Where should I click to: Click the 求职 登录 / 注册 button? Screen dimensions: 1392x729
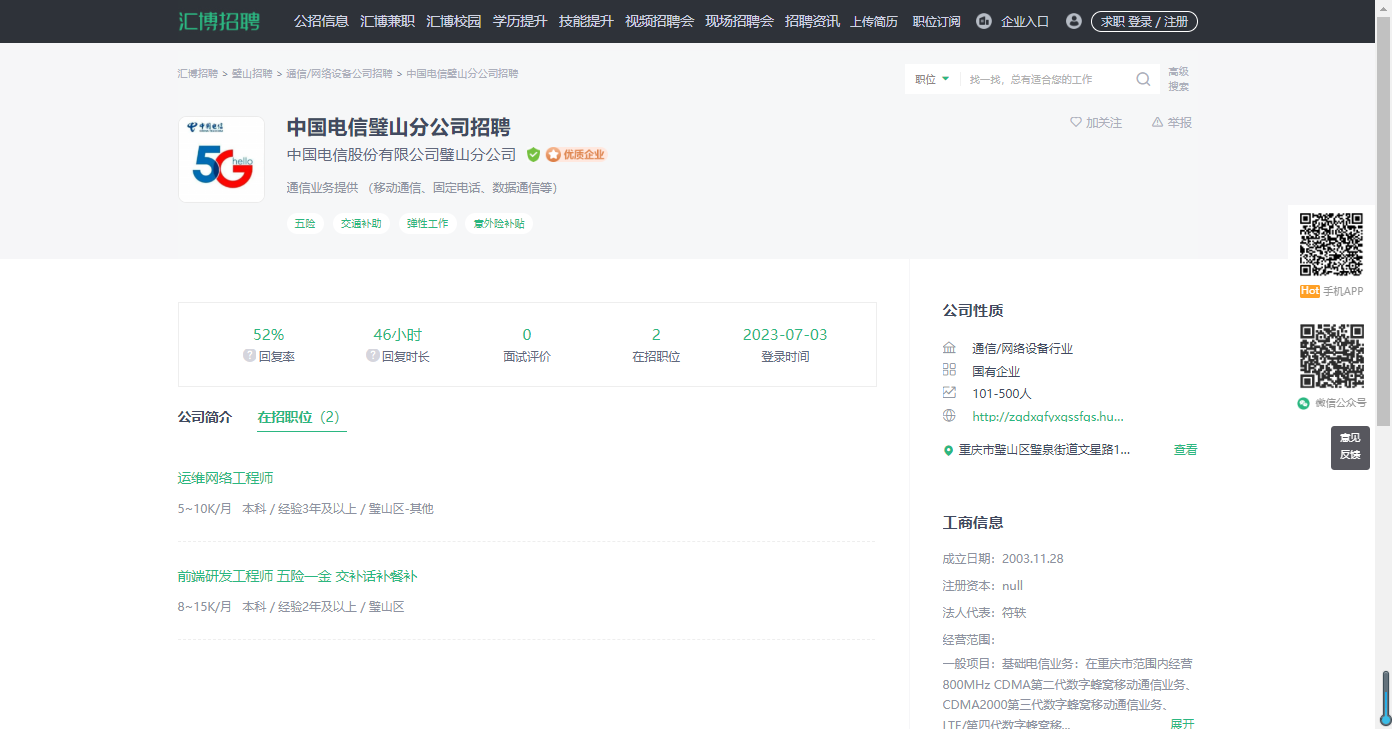[1144, 21]
